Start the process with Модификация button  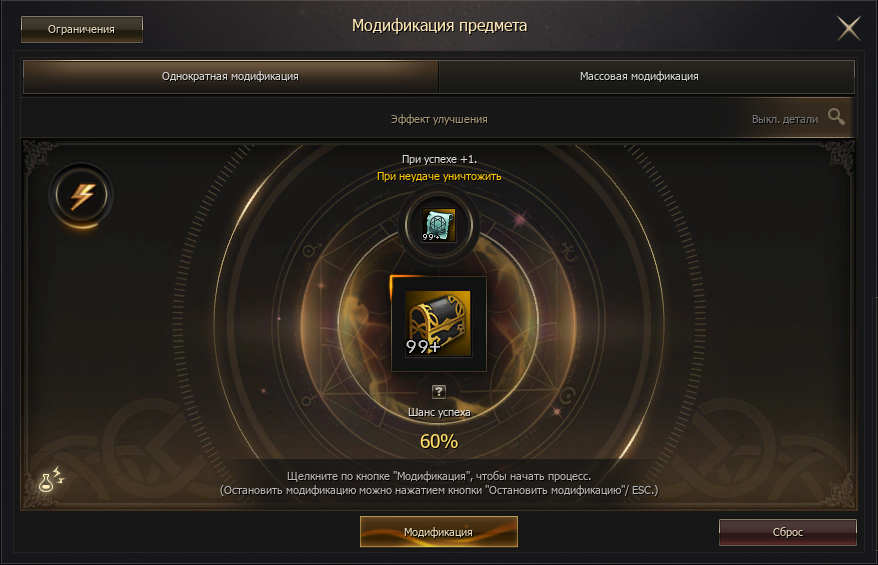click(438, 531)
